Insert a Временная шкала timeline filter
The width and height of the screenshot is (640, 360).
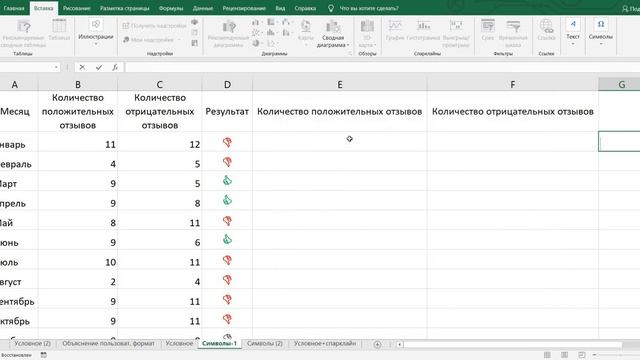513,33
